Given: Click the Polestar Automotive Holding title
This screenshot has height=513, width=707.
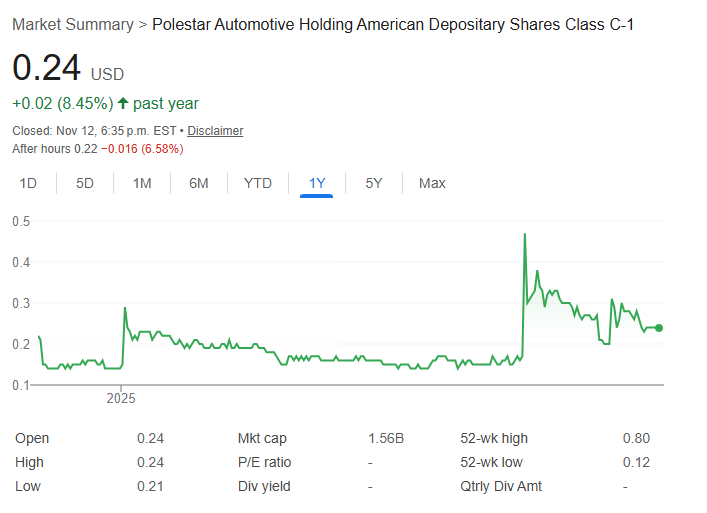Looking at the screenshot, I should point(392,23).
